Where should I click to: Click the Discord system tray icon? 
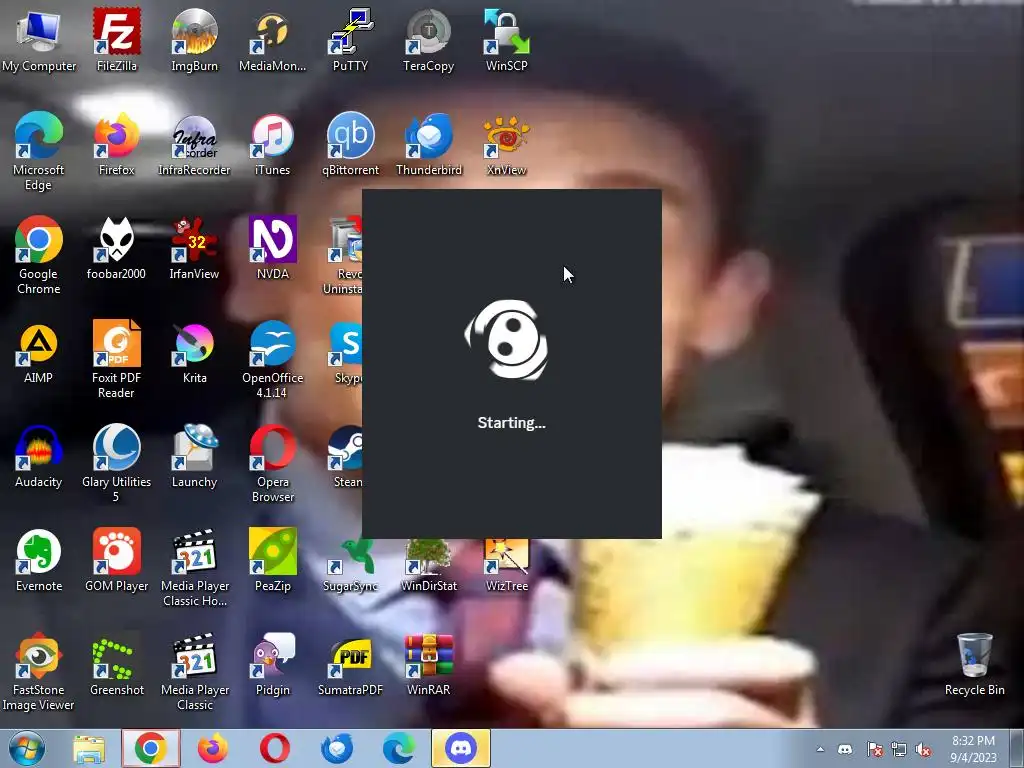coord(845,750)
